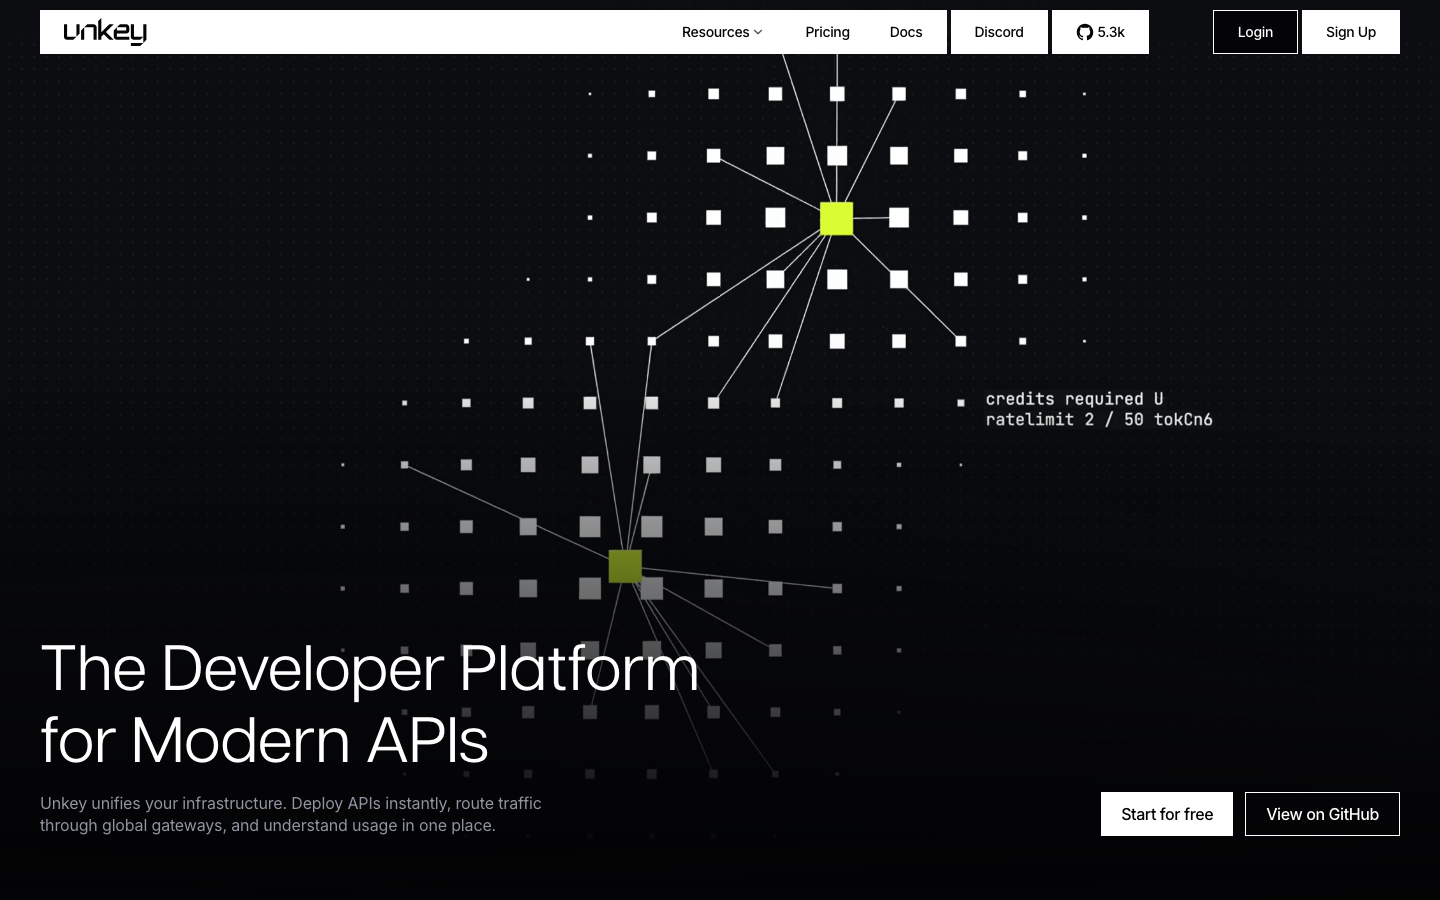Click the 'The Developer Platform' headline
Viewport: 1440px width, 900px height.
coord(370,668)
